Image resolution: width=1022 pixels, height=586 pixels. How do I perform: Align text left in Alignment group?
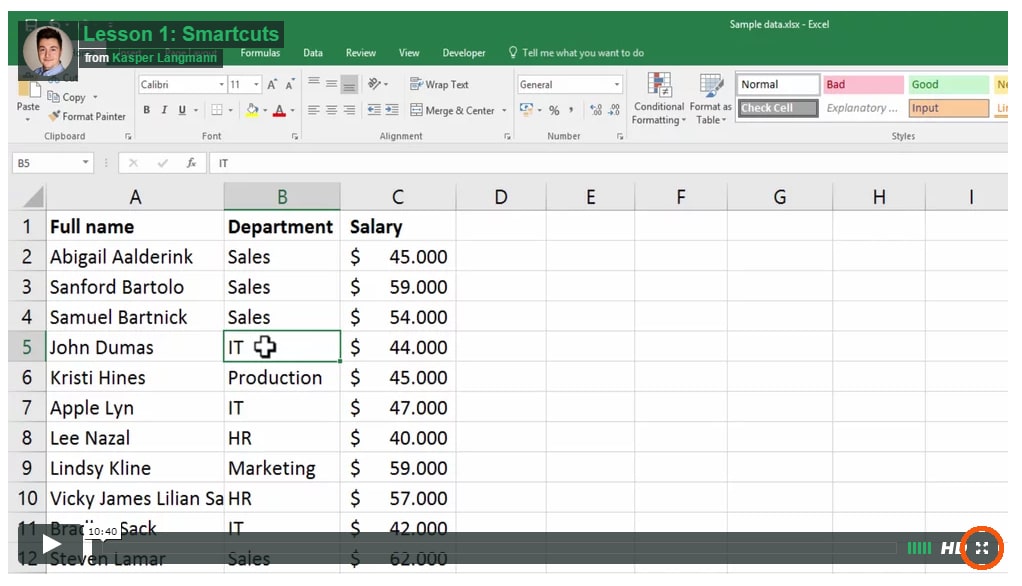[314, 110]
